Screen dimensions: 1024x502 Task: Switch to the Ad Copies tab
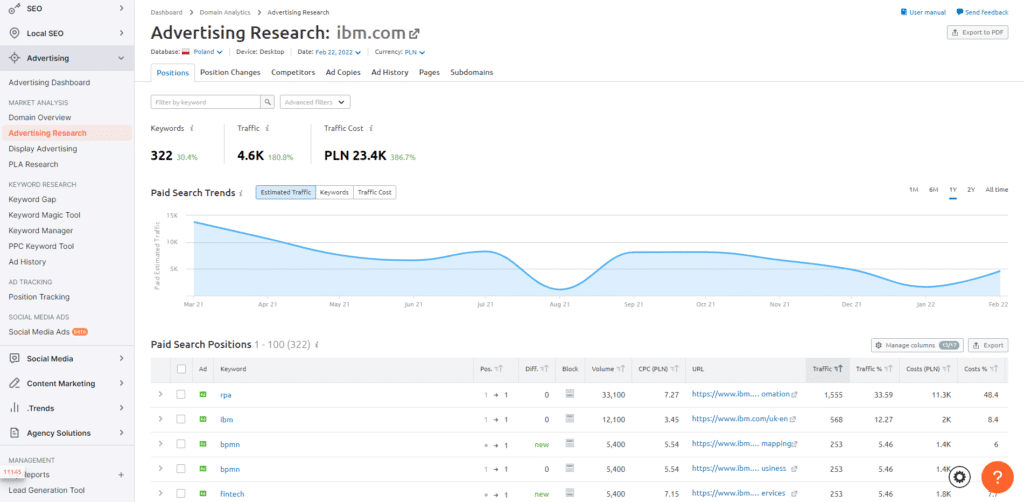point(343,72)
